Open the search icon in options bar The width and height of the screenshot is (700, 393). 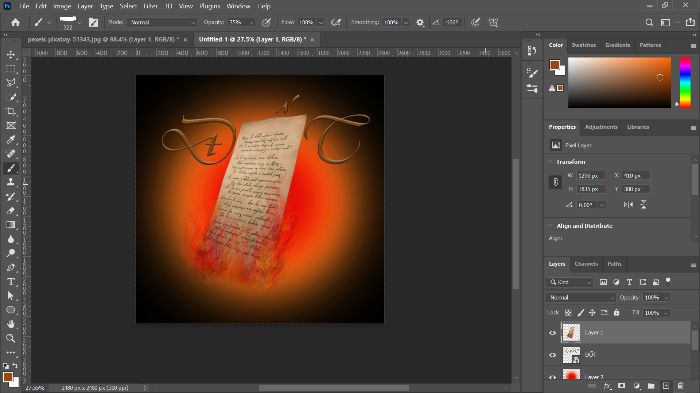[x=649, y=22]
